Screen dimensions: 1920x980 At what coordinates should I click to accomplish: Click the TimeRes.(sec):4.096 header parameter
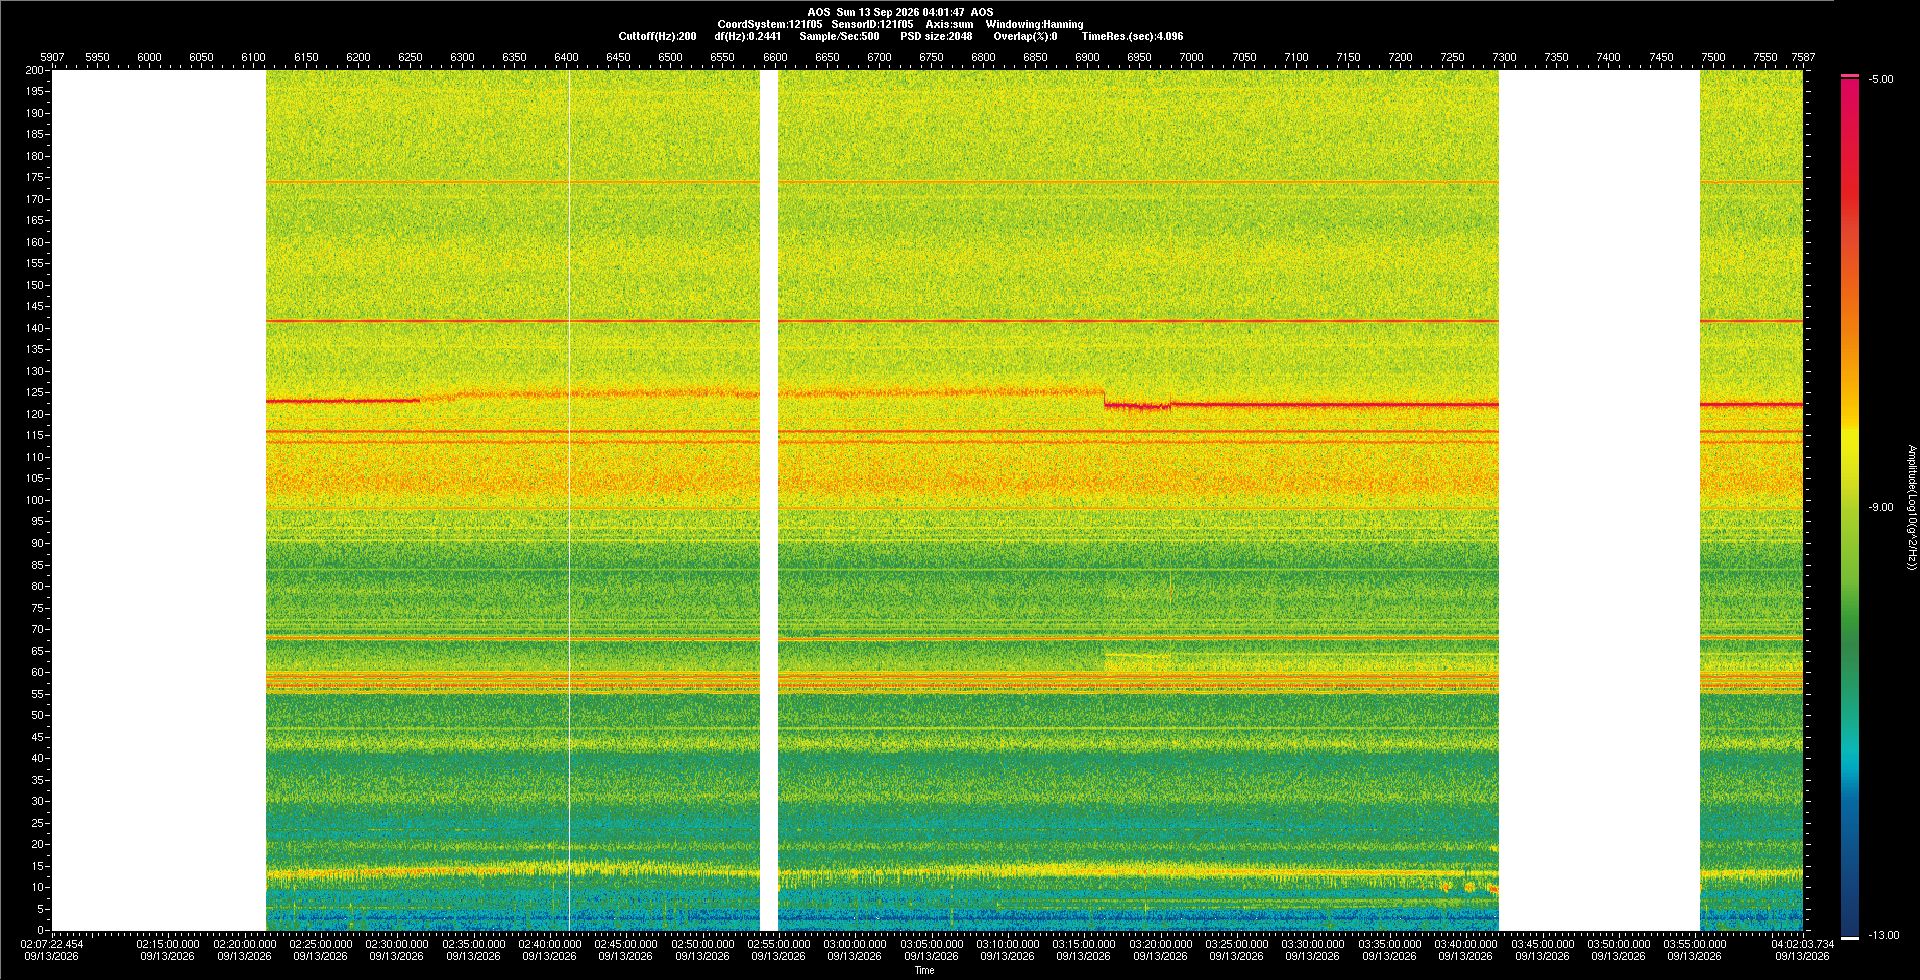pos(1132,36)
